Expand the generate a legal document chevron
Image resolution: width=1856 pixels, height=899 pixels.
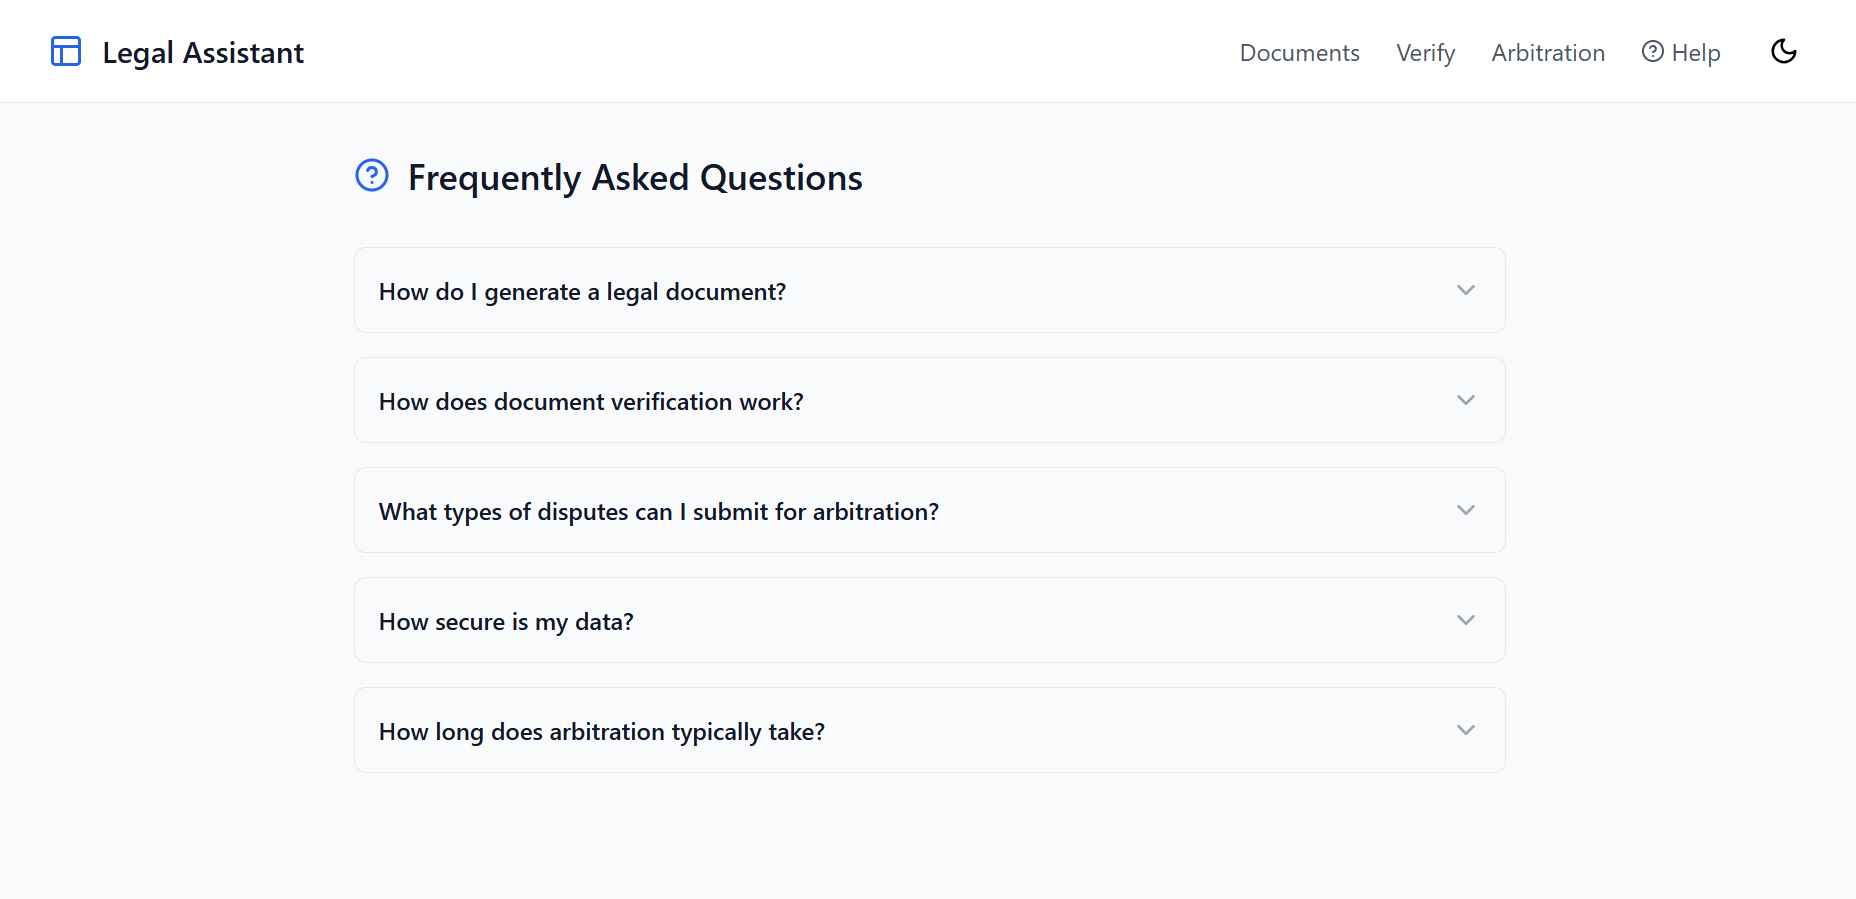coord(1466,290)
